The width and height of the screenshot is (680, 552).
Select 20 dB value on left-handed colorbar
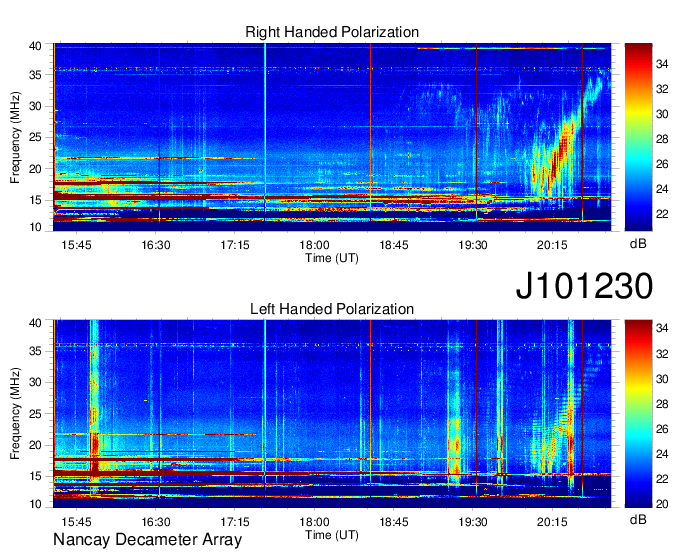tap(662, 504)
